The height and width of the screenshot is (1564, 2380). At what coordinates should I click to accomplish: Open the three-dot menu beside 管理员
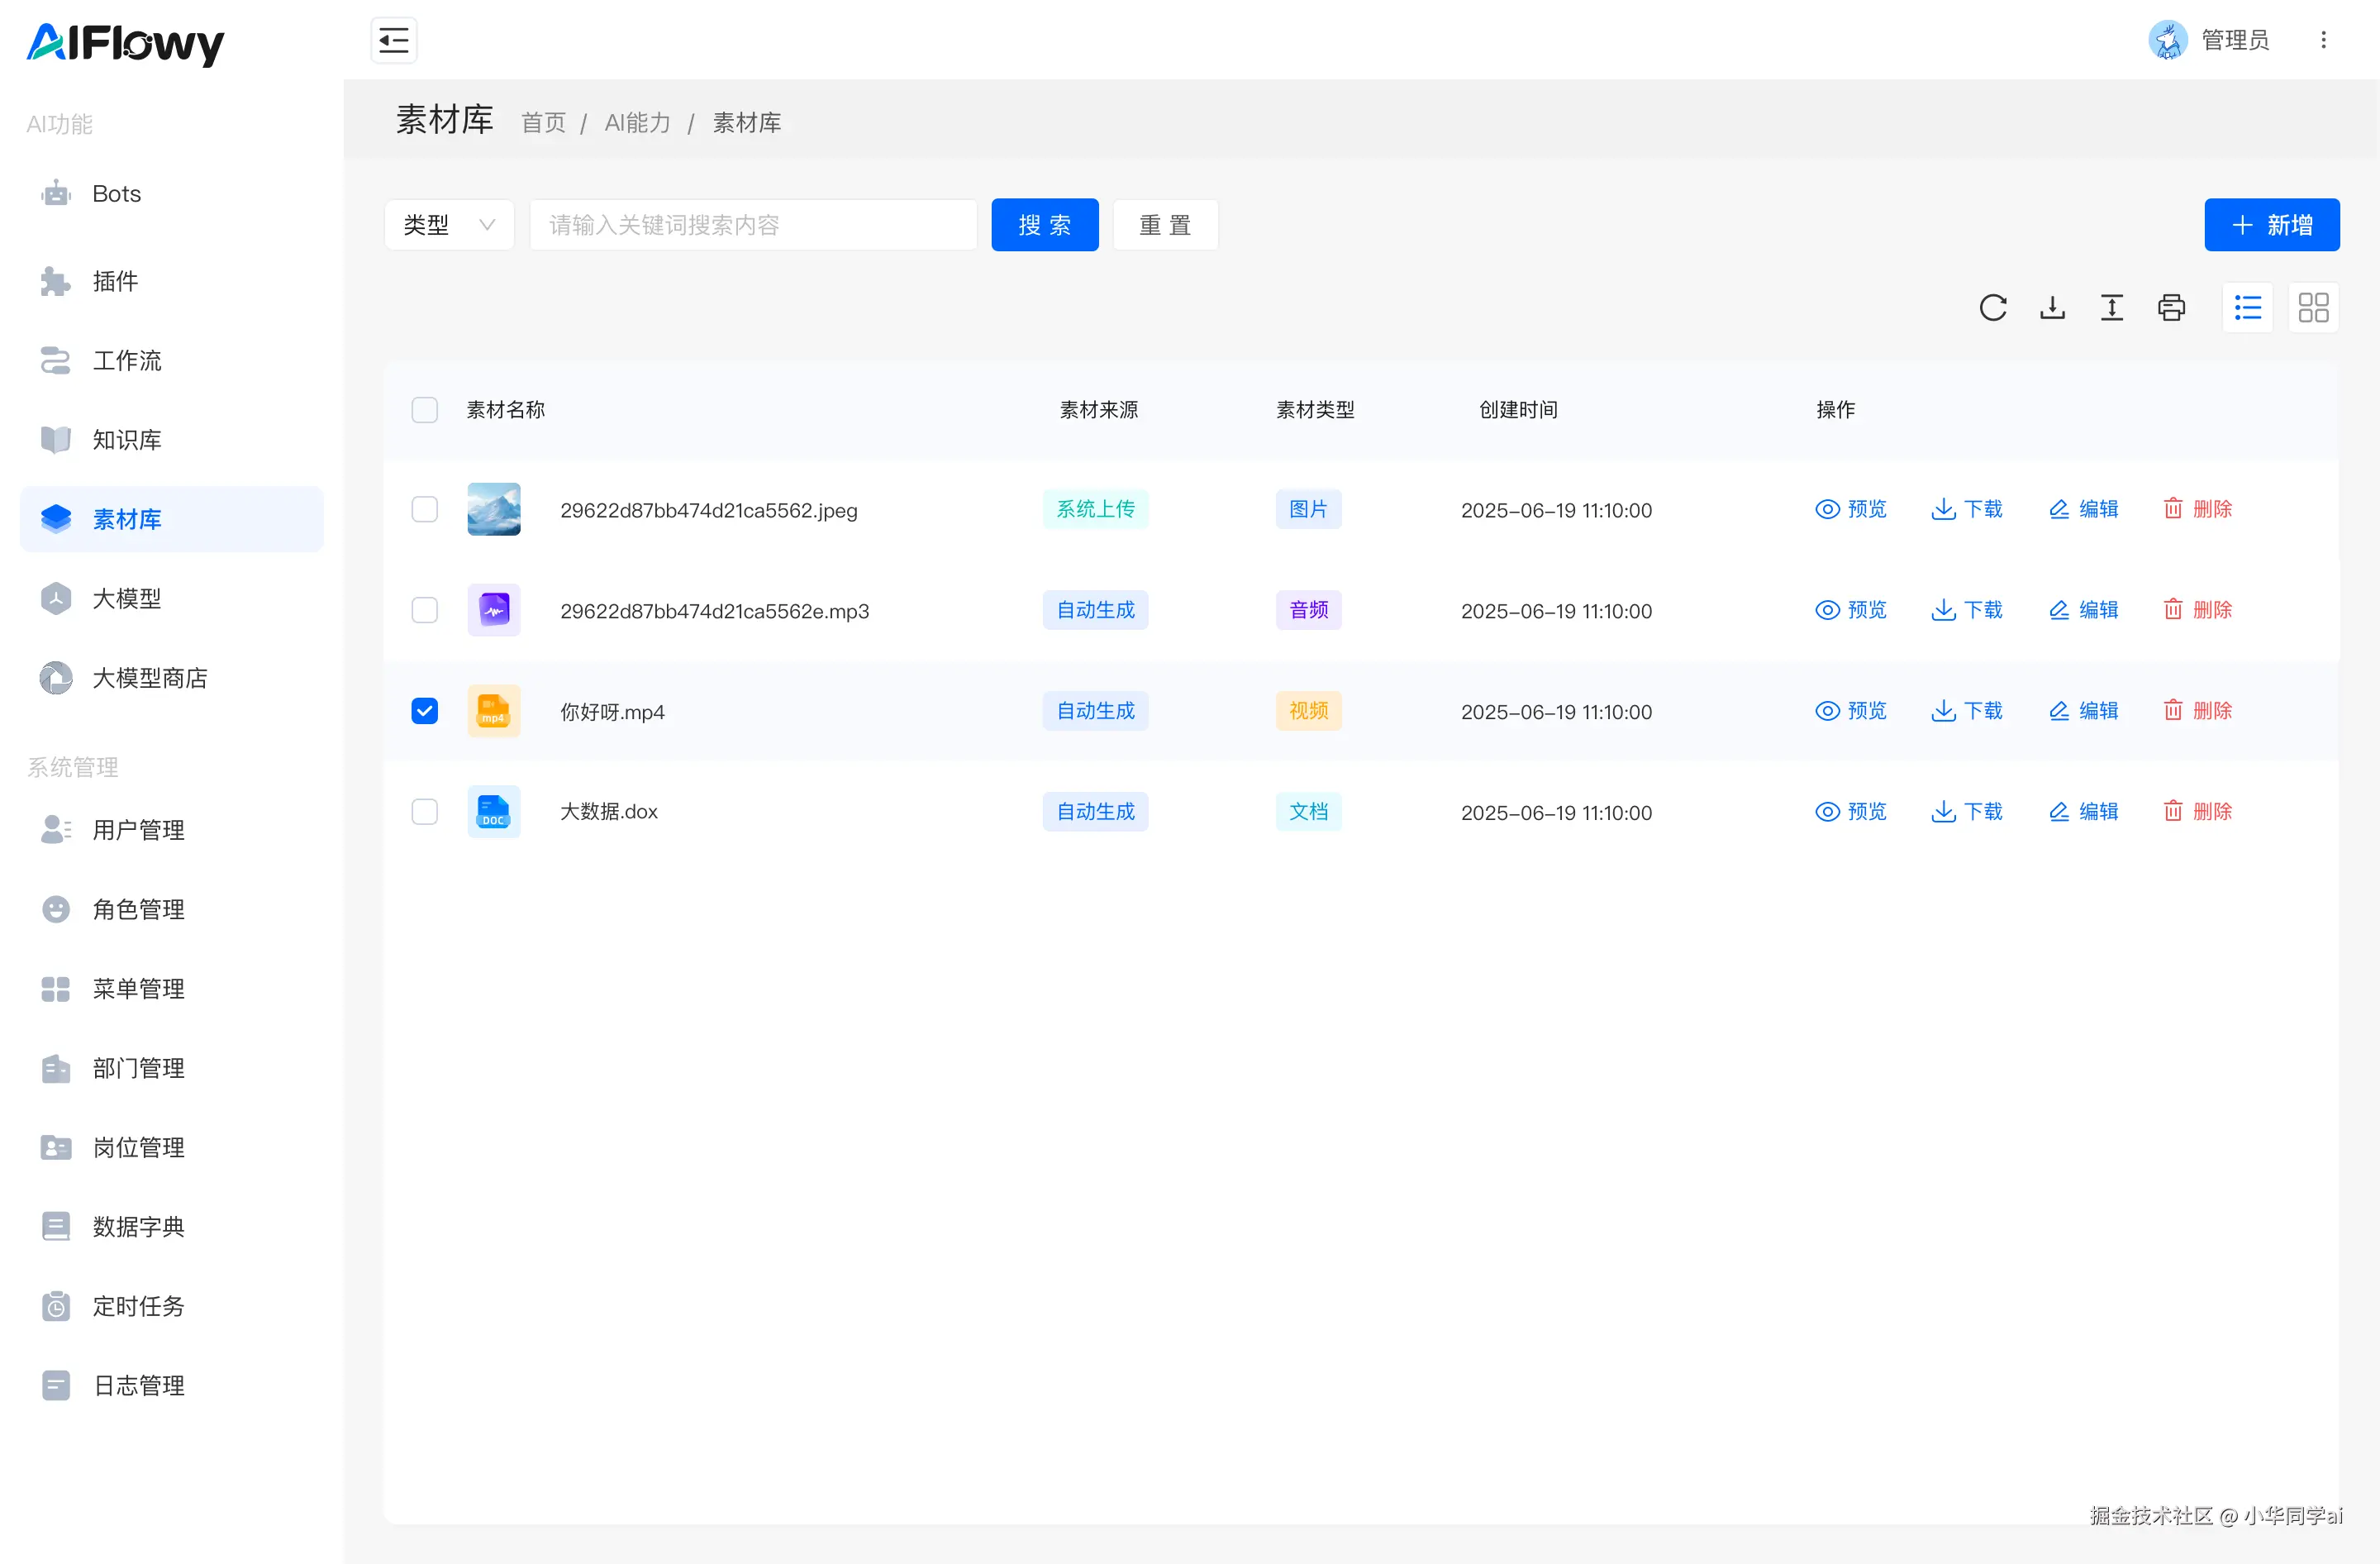click(x=2323, y=40)
